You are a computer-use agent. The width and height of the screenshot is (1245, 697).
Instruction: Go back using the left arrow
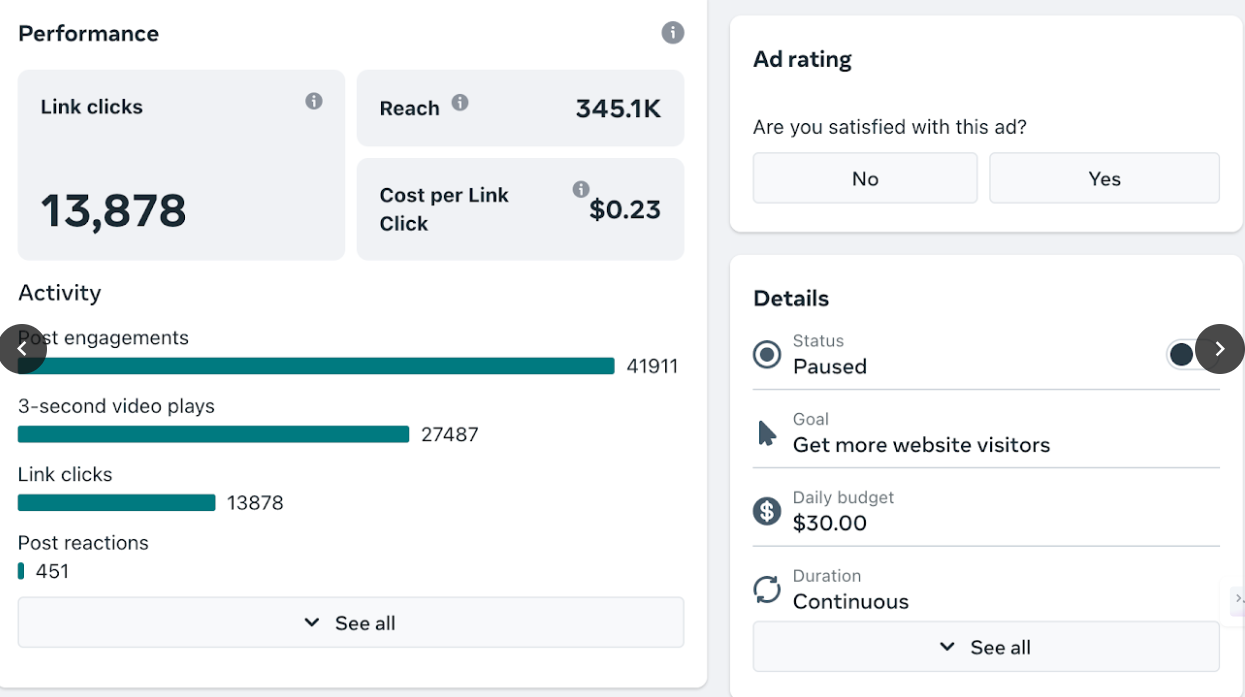tap(22, 349)
